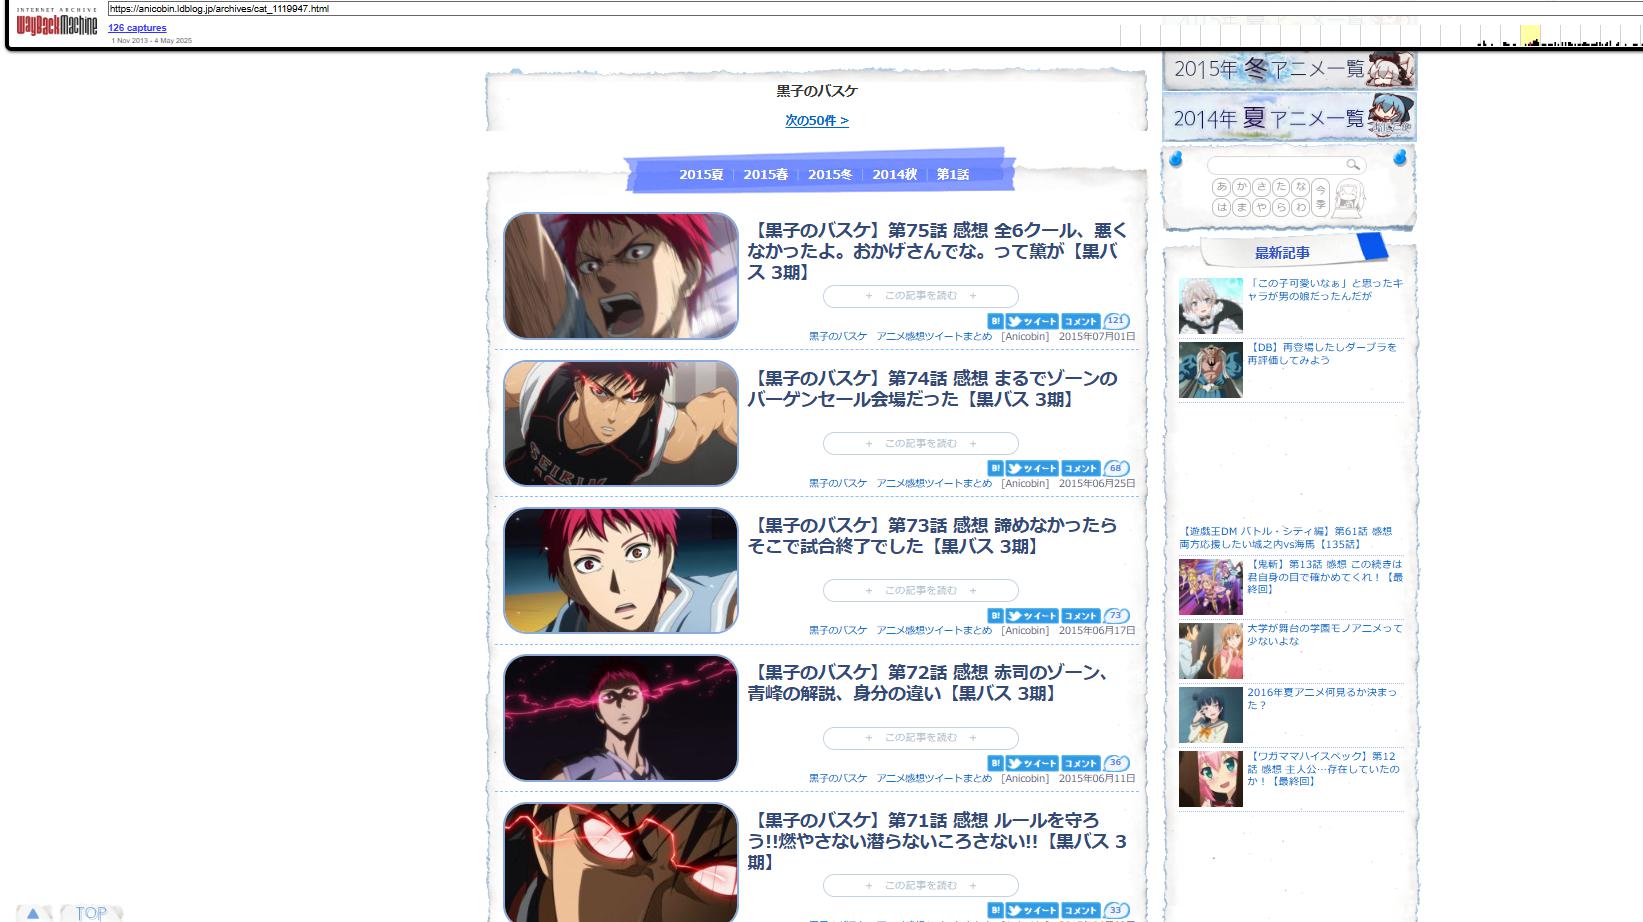Image resolution: width=1643 pixels, height=922 pixels.
Task: Open comment bubble showing 73 comments
Action: pyautogui.click(x=1116, y=616)
